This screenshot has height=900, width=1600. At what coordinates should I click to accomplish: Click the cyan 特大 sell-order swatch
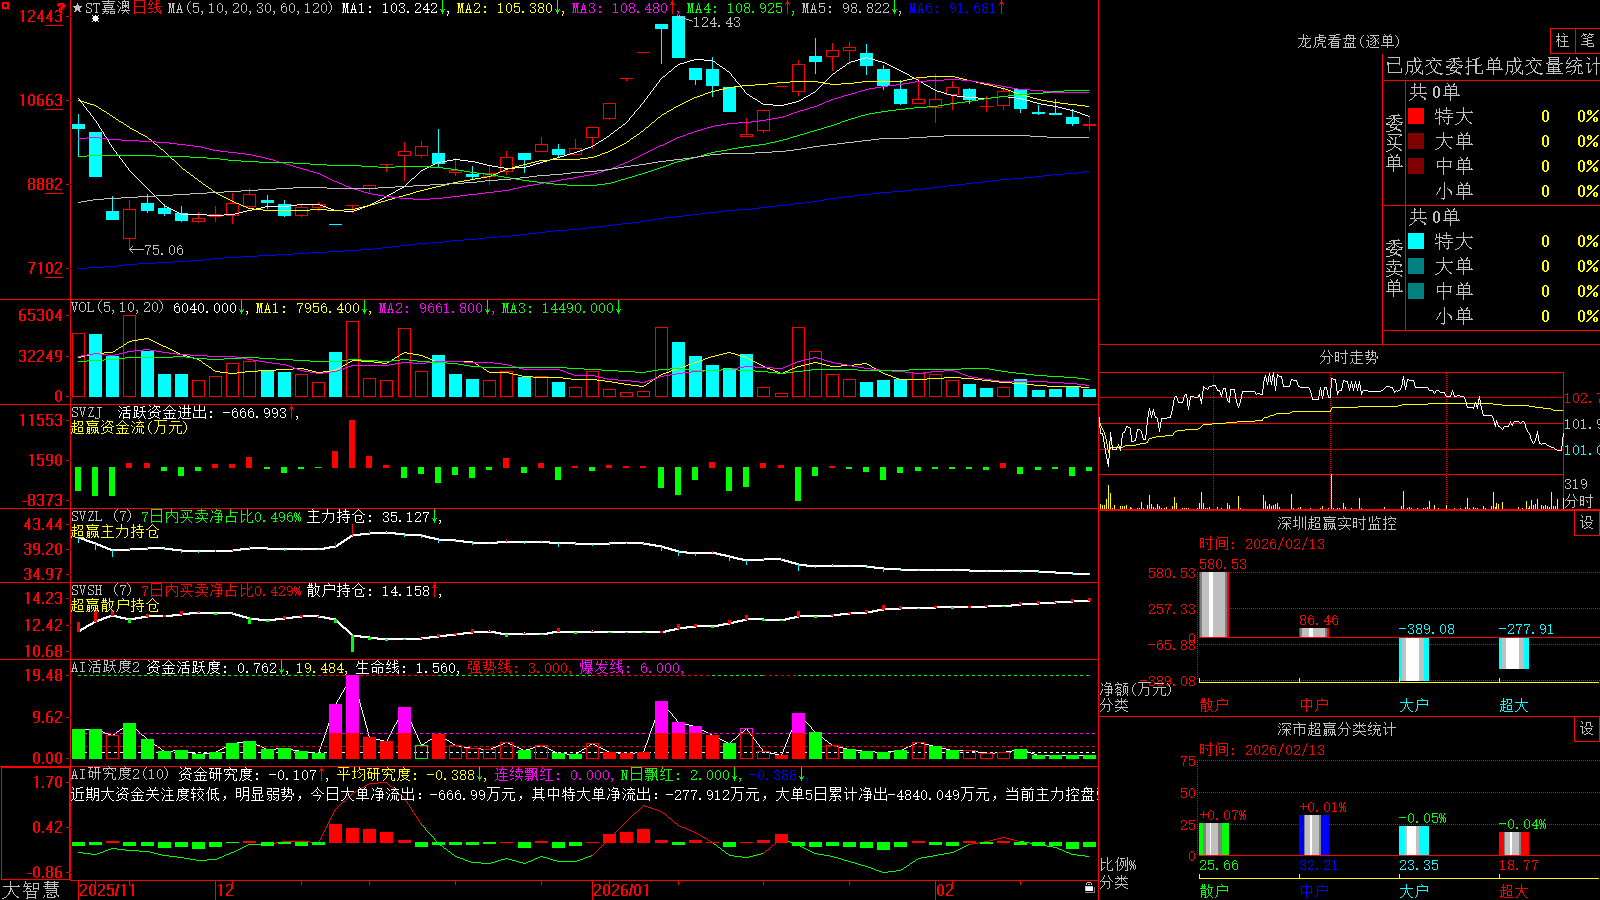[x=1416, y=241]
